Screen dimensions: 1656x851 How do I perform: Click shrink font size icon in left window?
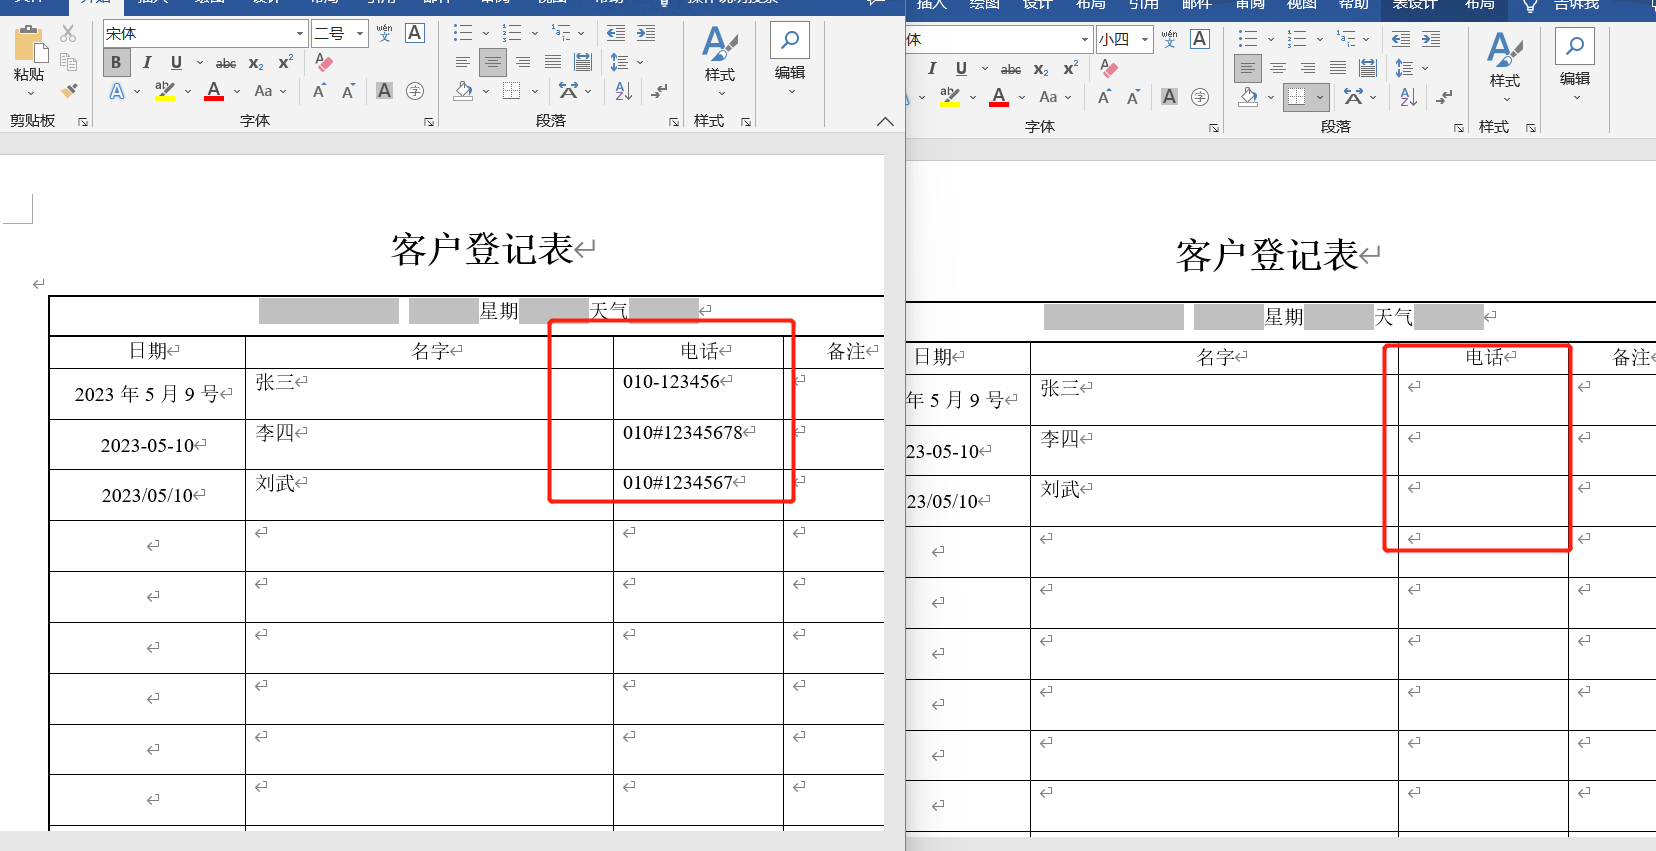[x=348, y=91]
